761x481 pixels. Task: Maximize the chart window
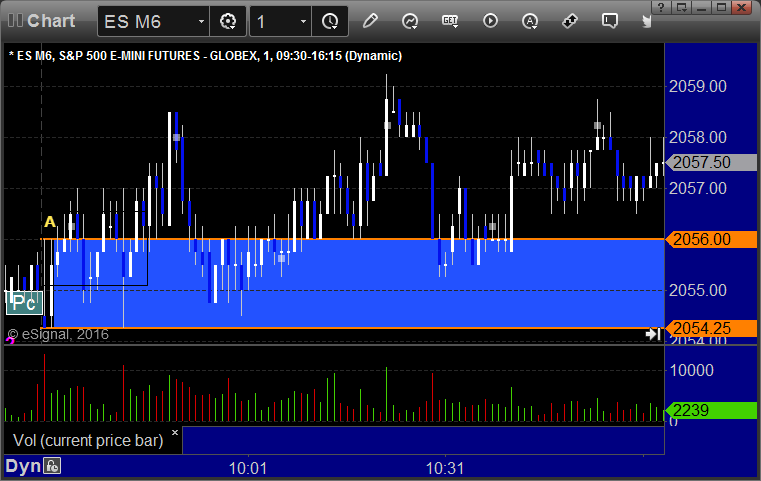pos(721,7)
